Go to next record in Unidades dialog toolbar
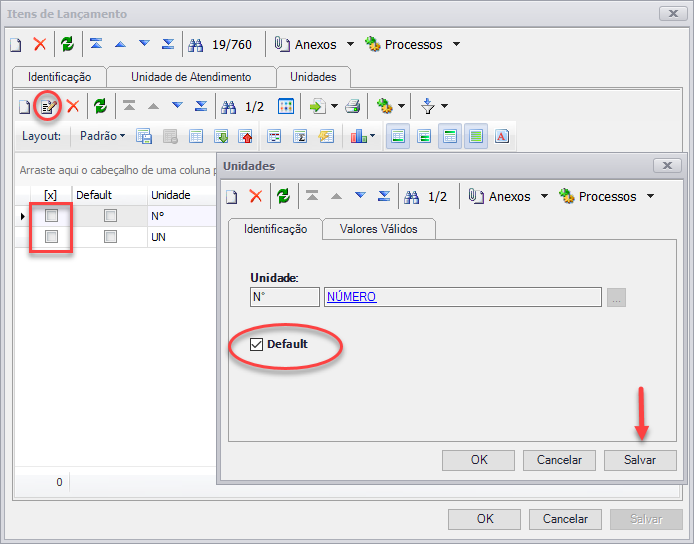Image resolution: width=694 pixels, height=544 pixels. 360,195
